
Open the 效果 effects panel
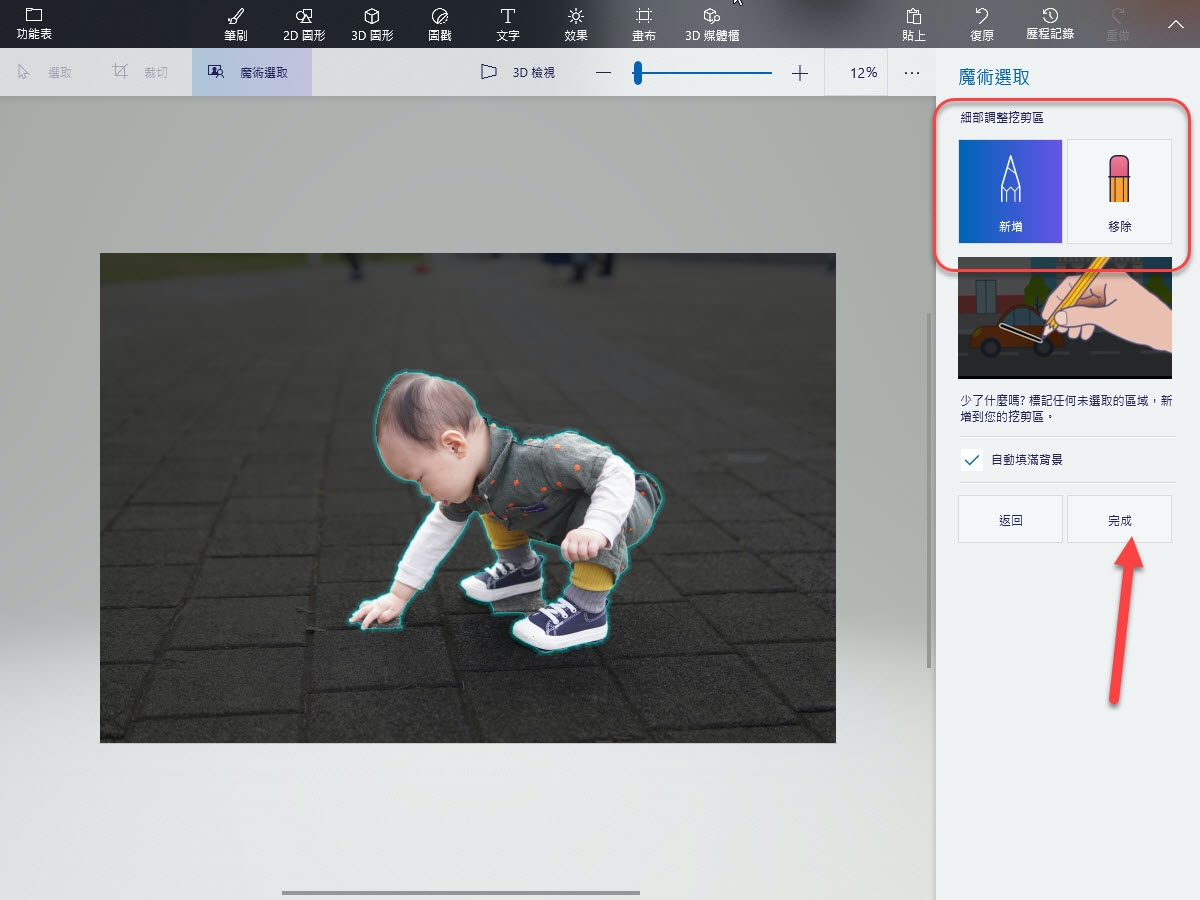coord(576,24)
